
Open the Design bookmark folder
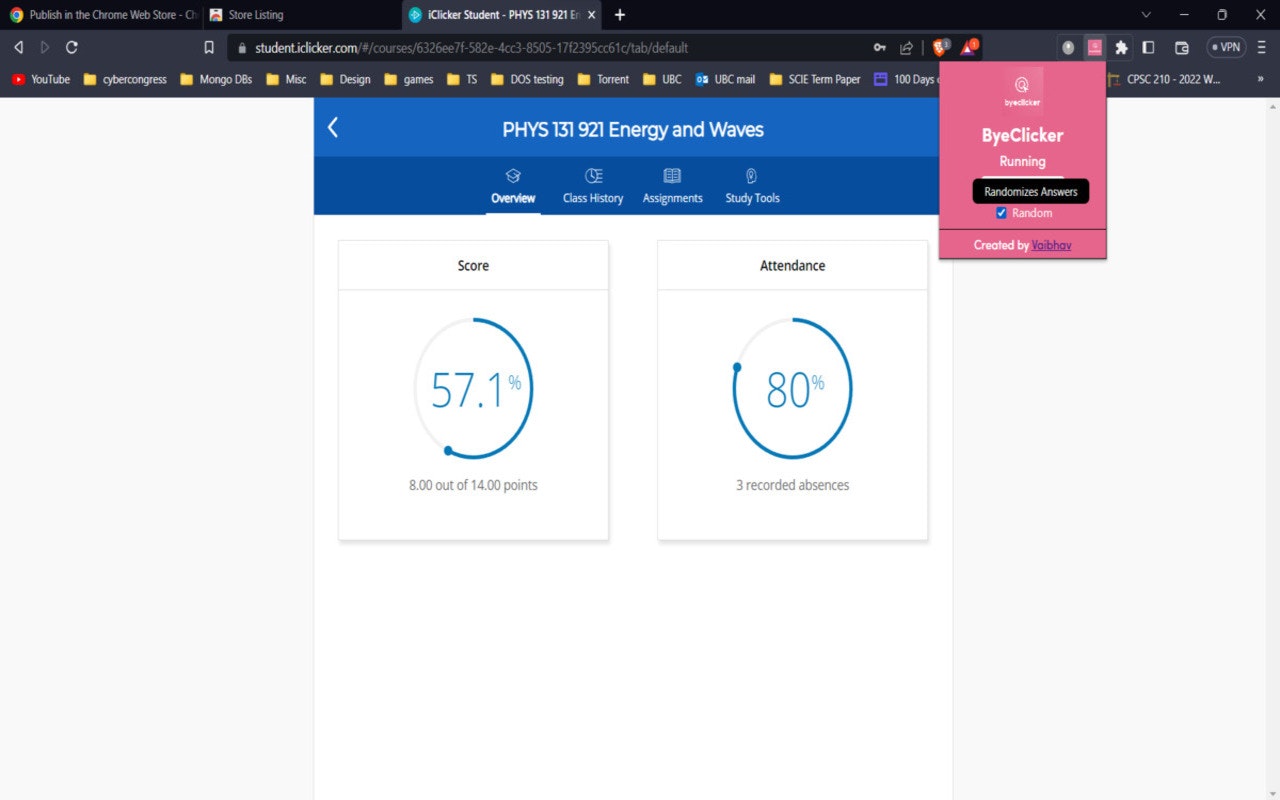[345, 79]
